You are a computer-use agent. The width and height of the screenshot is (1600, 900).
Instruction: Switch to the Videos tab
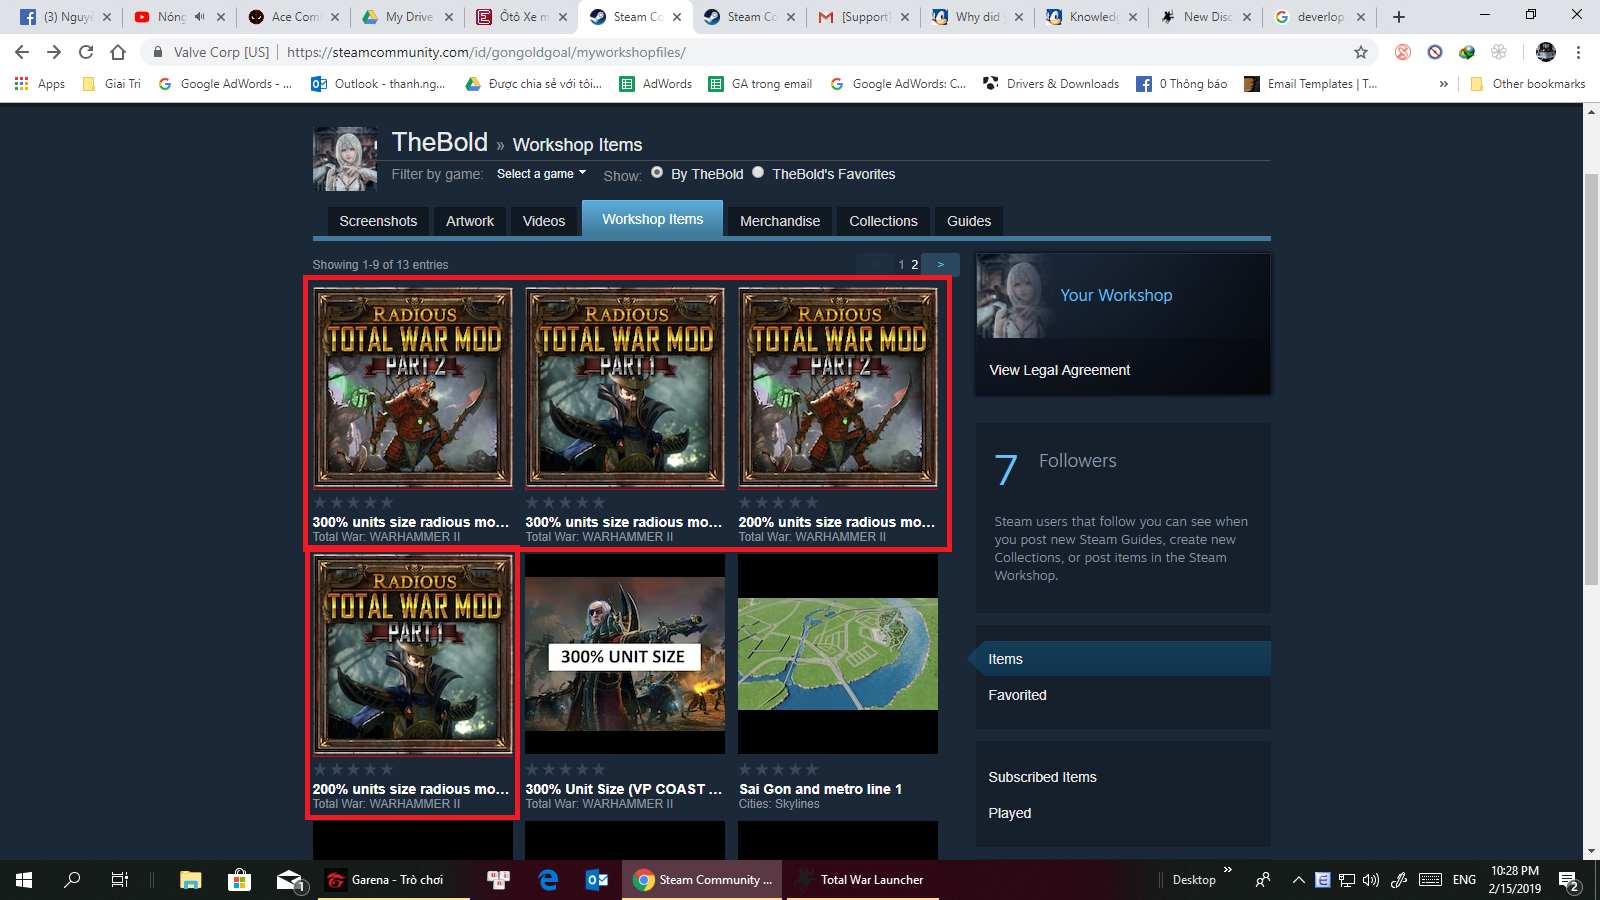point(544,221)
